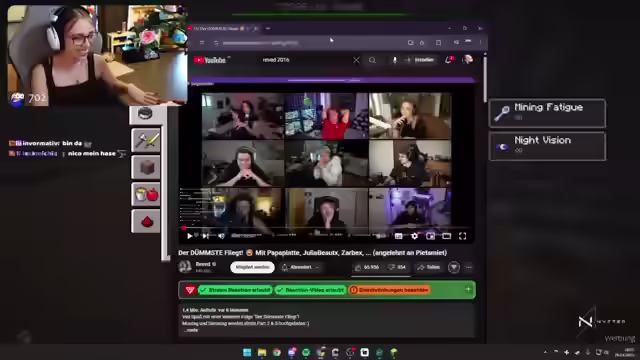Select the building block tab

point(146,167)
